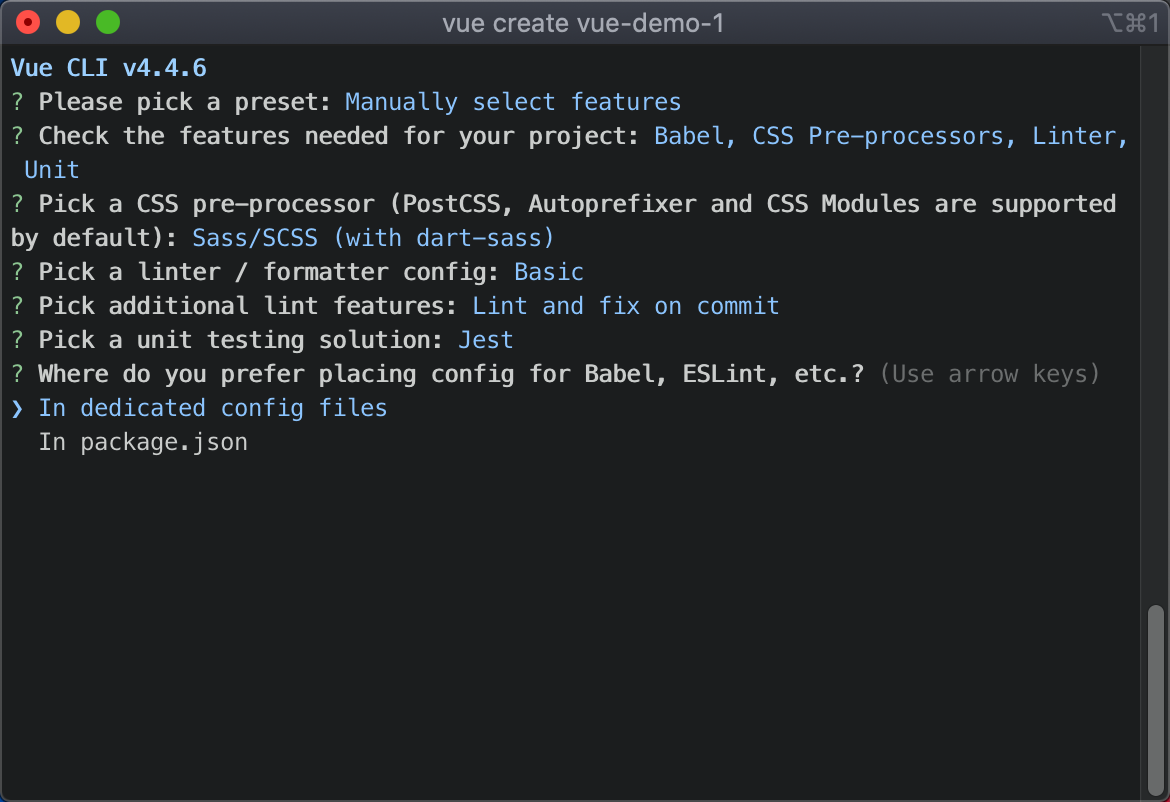Click the selection arrow prompt cursor
Viewport: 1170px width, 802px height.
pos(17,409)
